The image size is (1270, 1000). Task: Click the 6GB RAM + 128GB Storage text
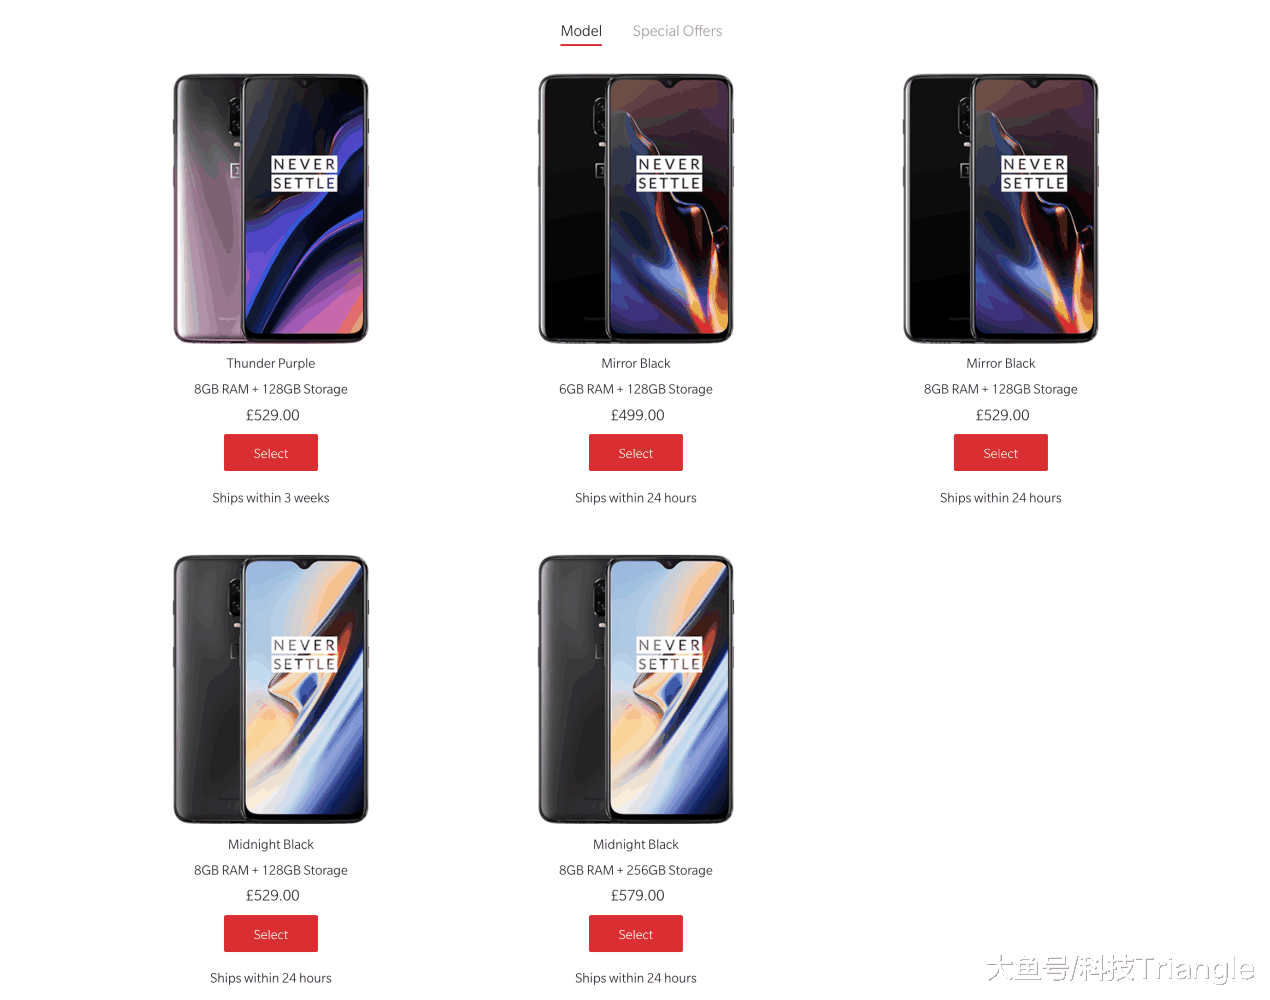click(x=636, y=389)
